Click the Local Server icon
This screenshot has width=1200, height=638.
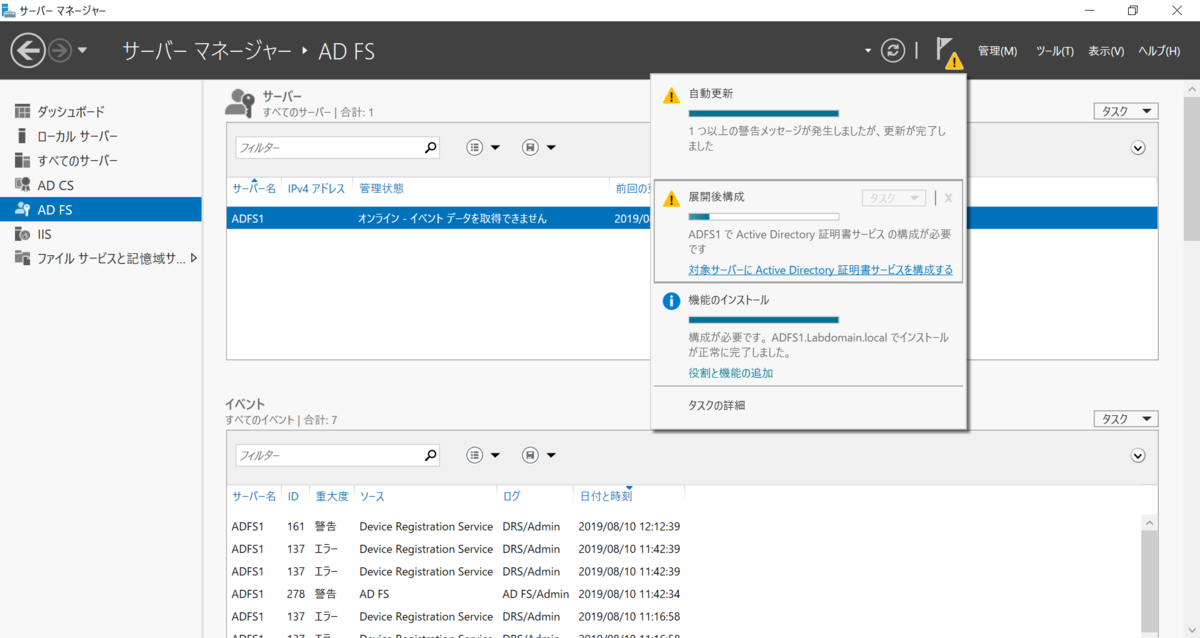pyautogui.click(x=22, y=136)
